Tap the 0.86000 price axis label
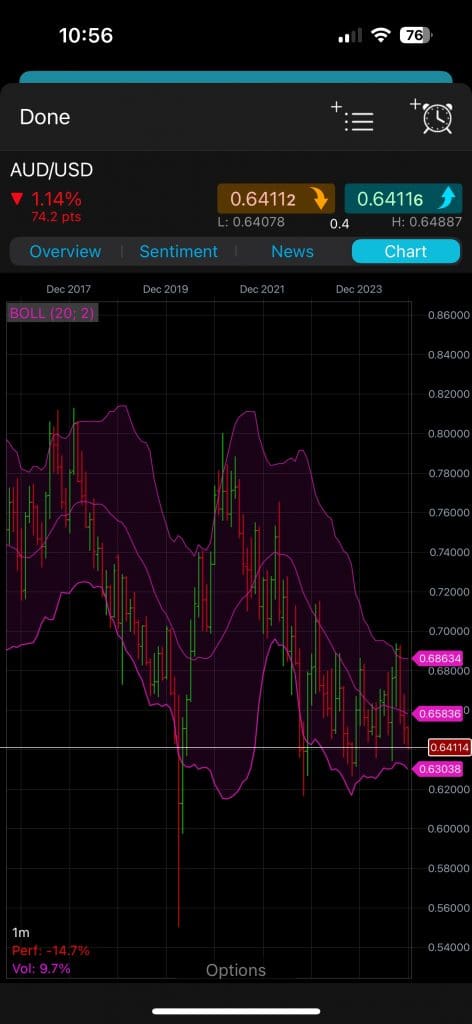 [x=448, y=315]
